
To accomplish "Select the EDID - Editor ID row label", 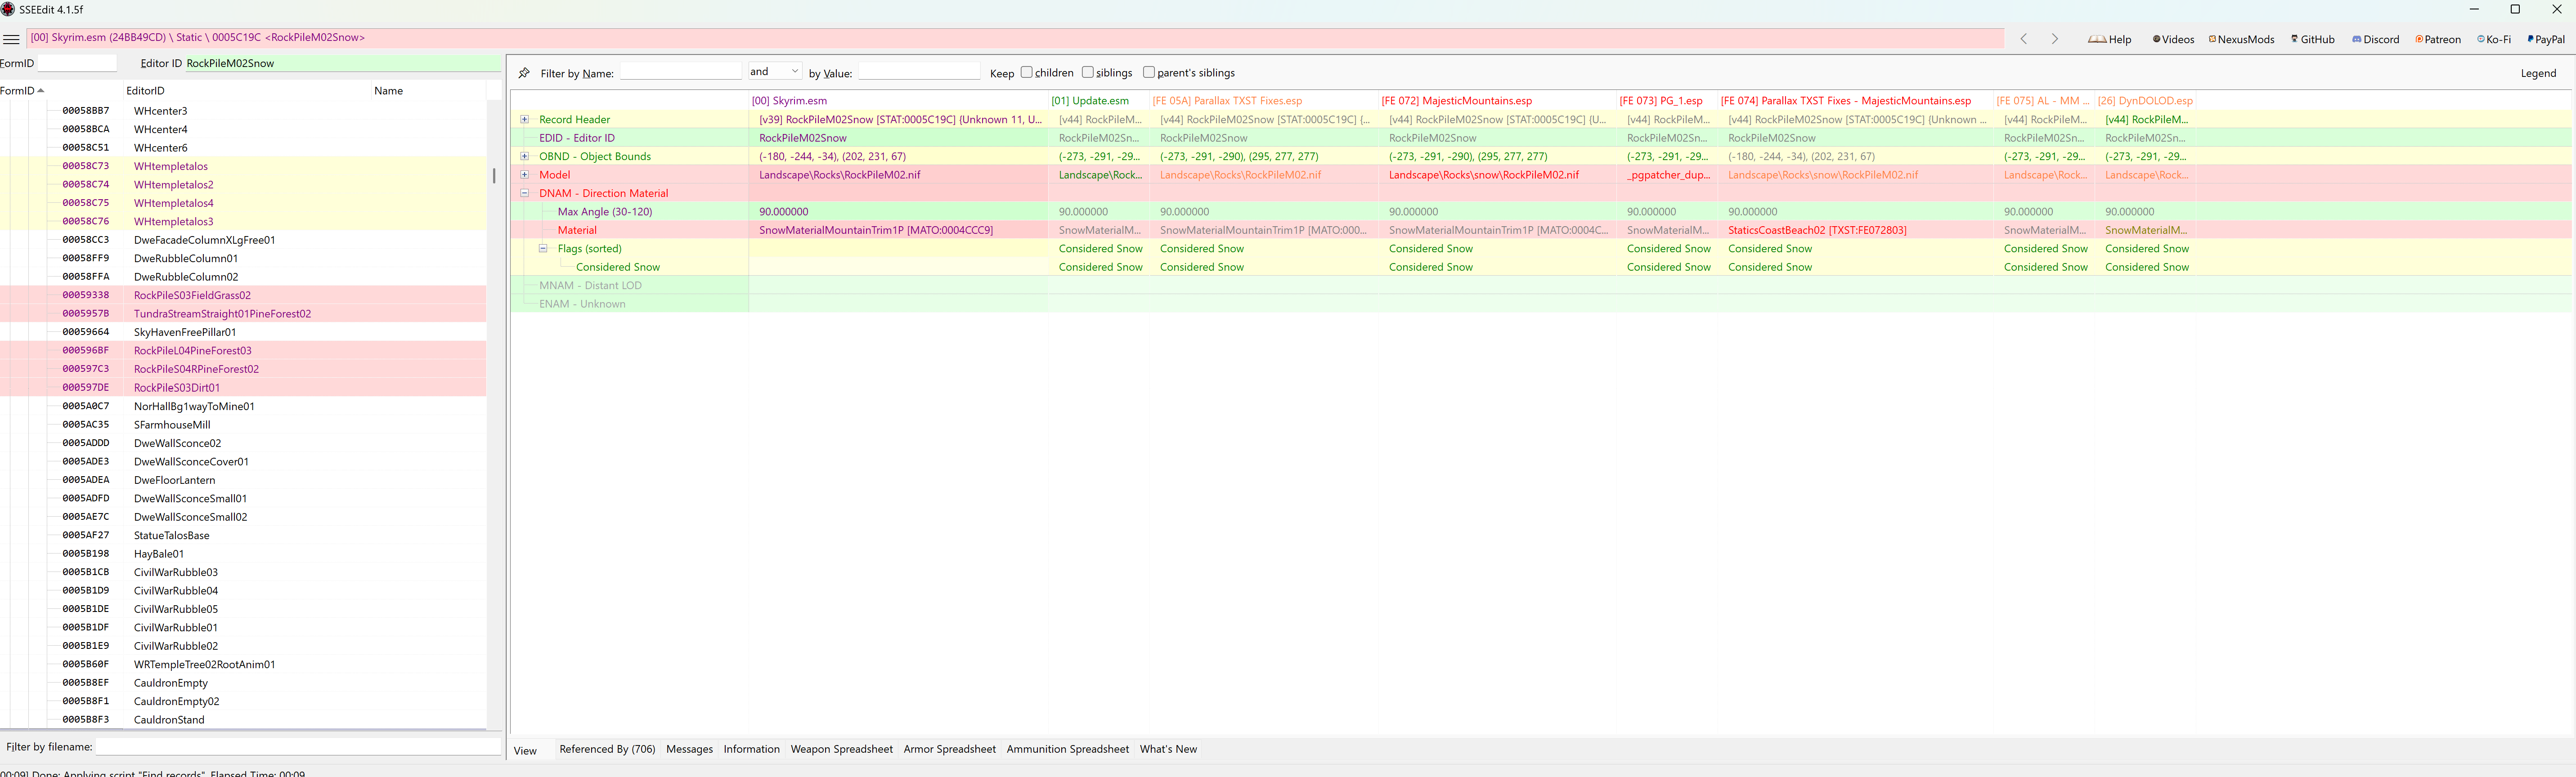I will [x=577, y=137].
